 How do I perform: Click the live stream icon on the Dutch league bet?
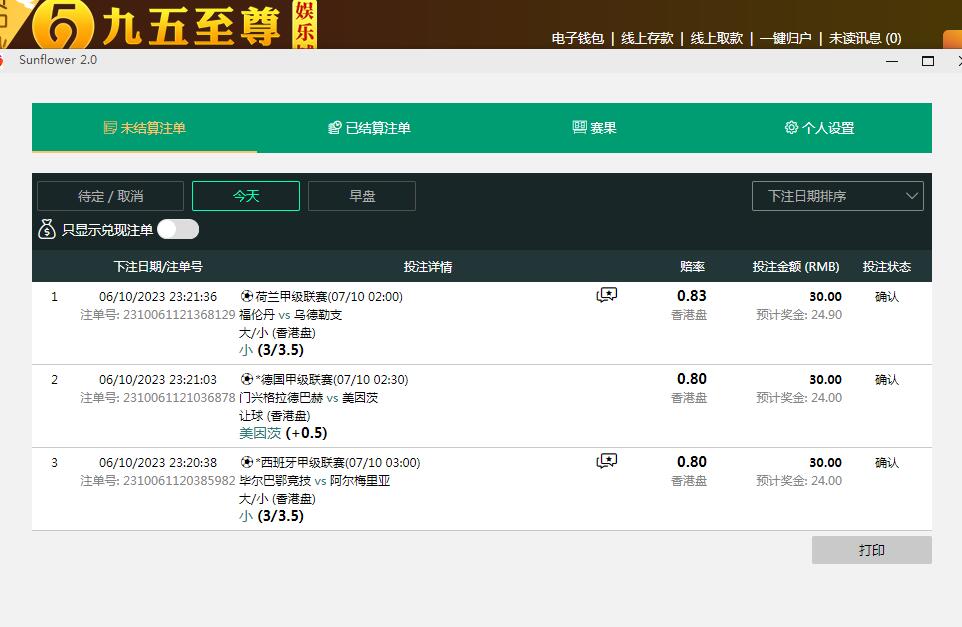(607, 295)
